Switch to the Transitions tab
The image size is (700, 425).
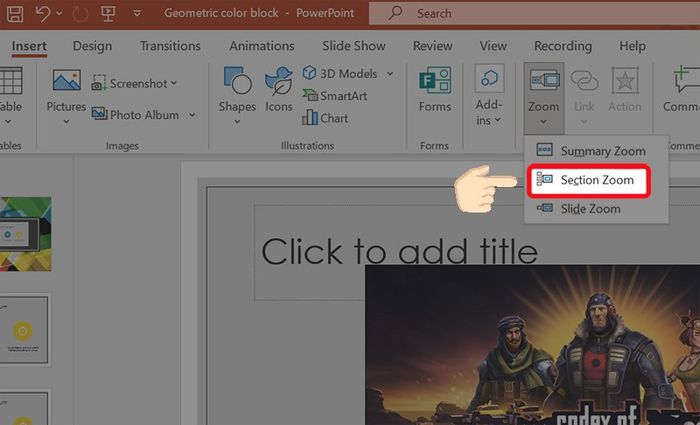[x=170, y=46]
